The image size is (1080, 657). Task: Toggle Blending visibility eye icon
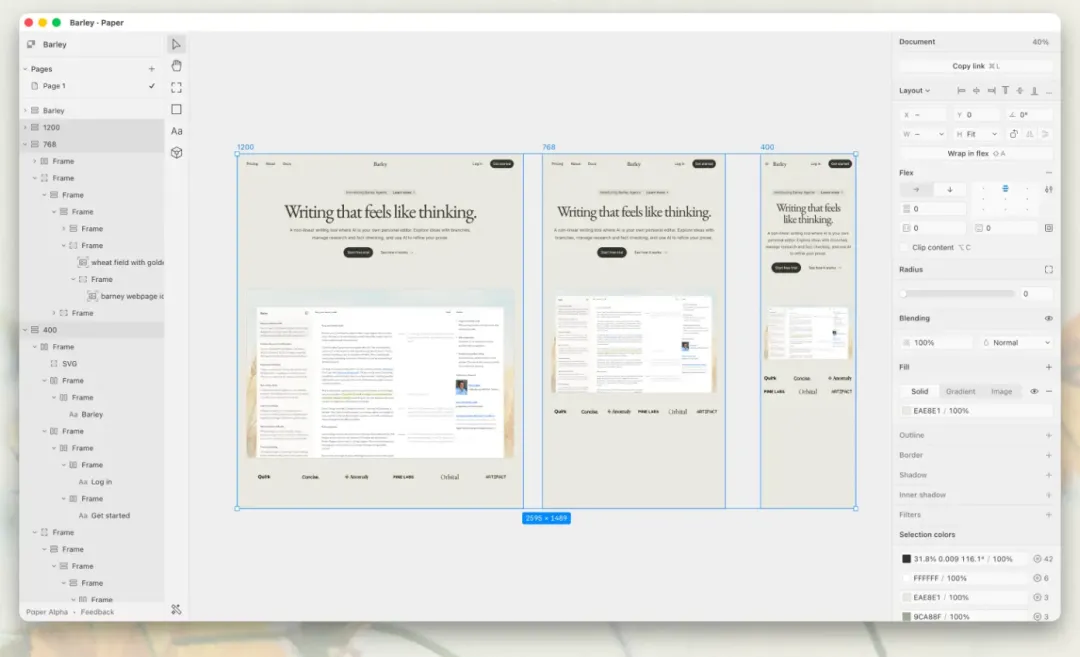(x=1048, y=318)
